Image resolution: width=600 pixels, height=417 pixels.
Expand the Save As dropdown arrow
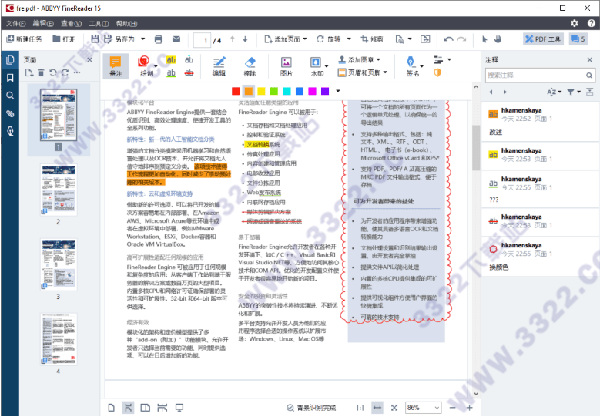click(143, 39)
